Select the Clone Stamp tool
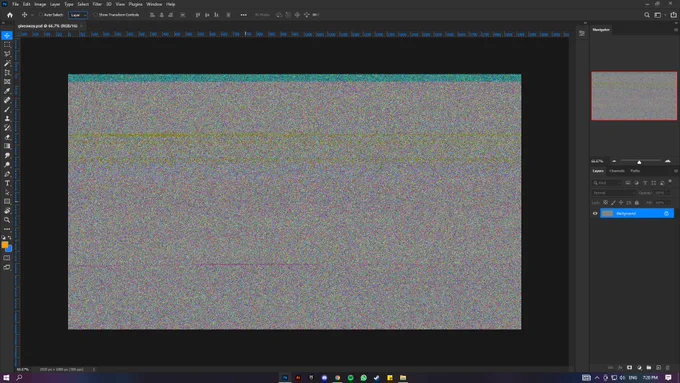Viewport: 680px width, 383px height. [x=7, y=118]
